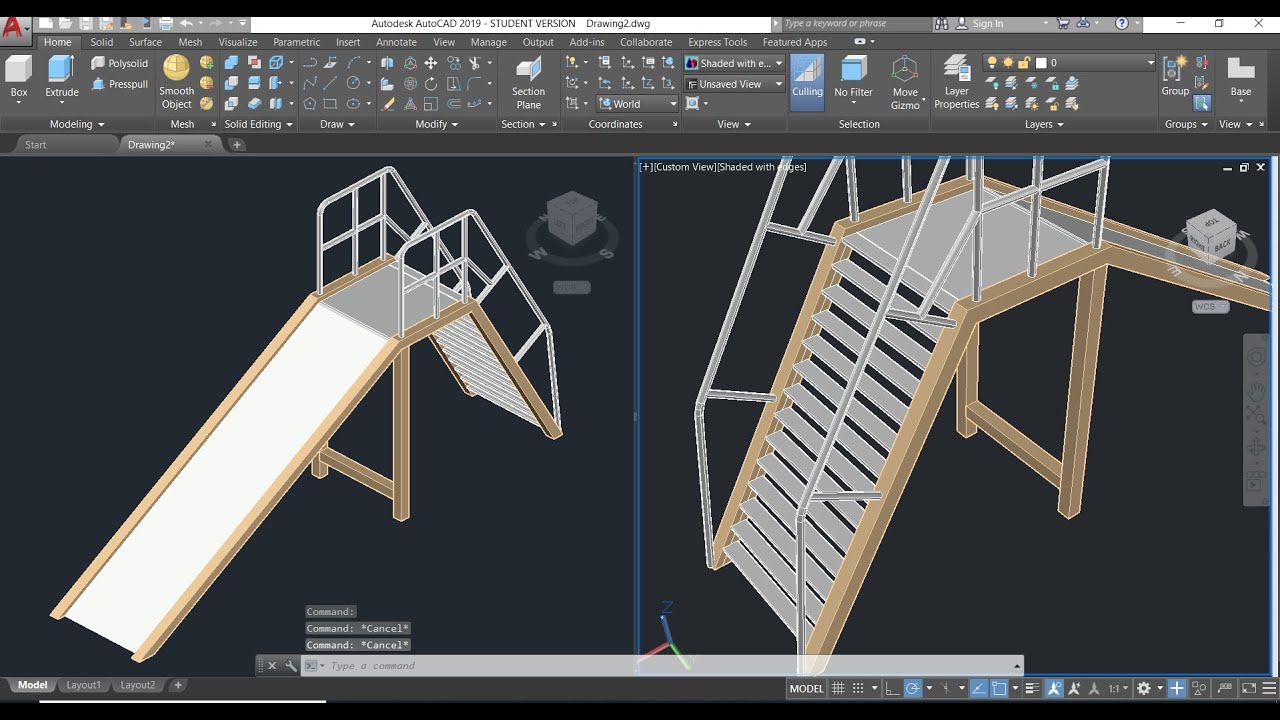Viewport: 1280px width, 720px height.
Task: Click the [+] viewport controls label
Action: [646, 167]
